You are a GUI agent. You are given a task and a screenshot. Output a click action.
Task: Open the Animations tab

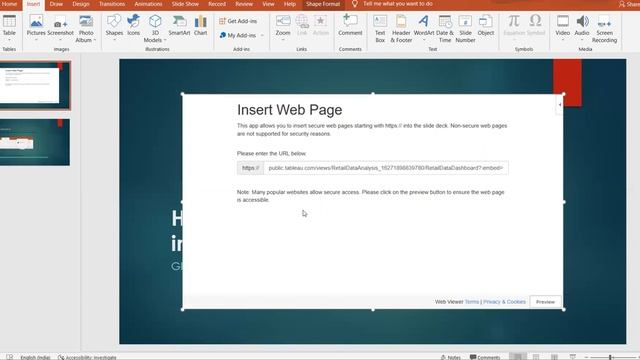point(148,4)
